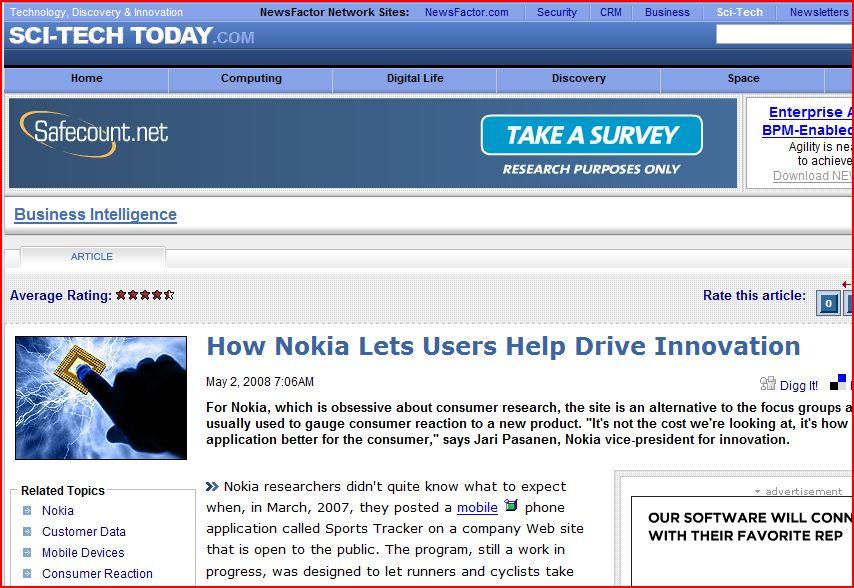Open the Digital Life navigation menu

415,79
